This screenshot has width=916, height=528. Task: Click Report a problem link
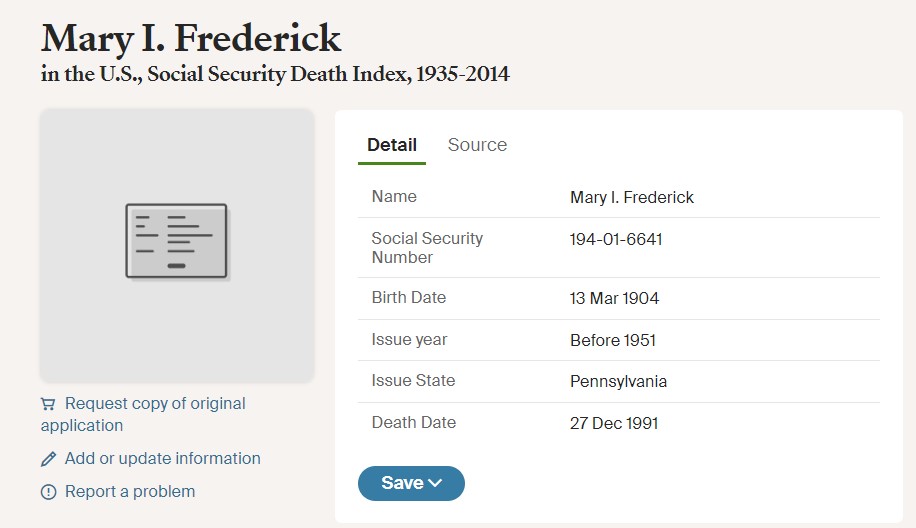[x=130, y=492]
